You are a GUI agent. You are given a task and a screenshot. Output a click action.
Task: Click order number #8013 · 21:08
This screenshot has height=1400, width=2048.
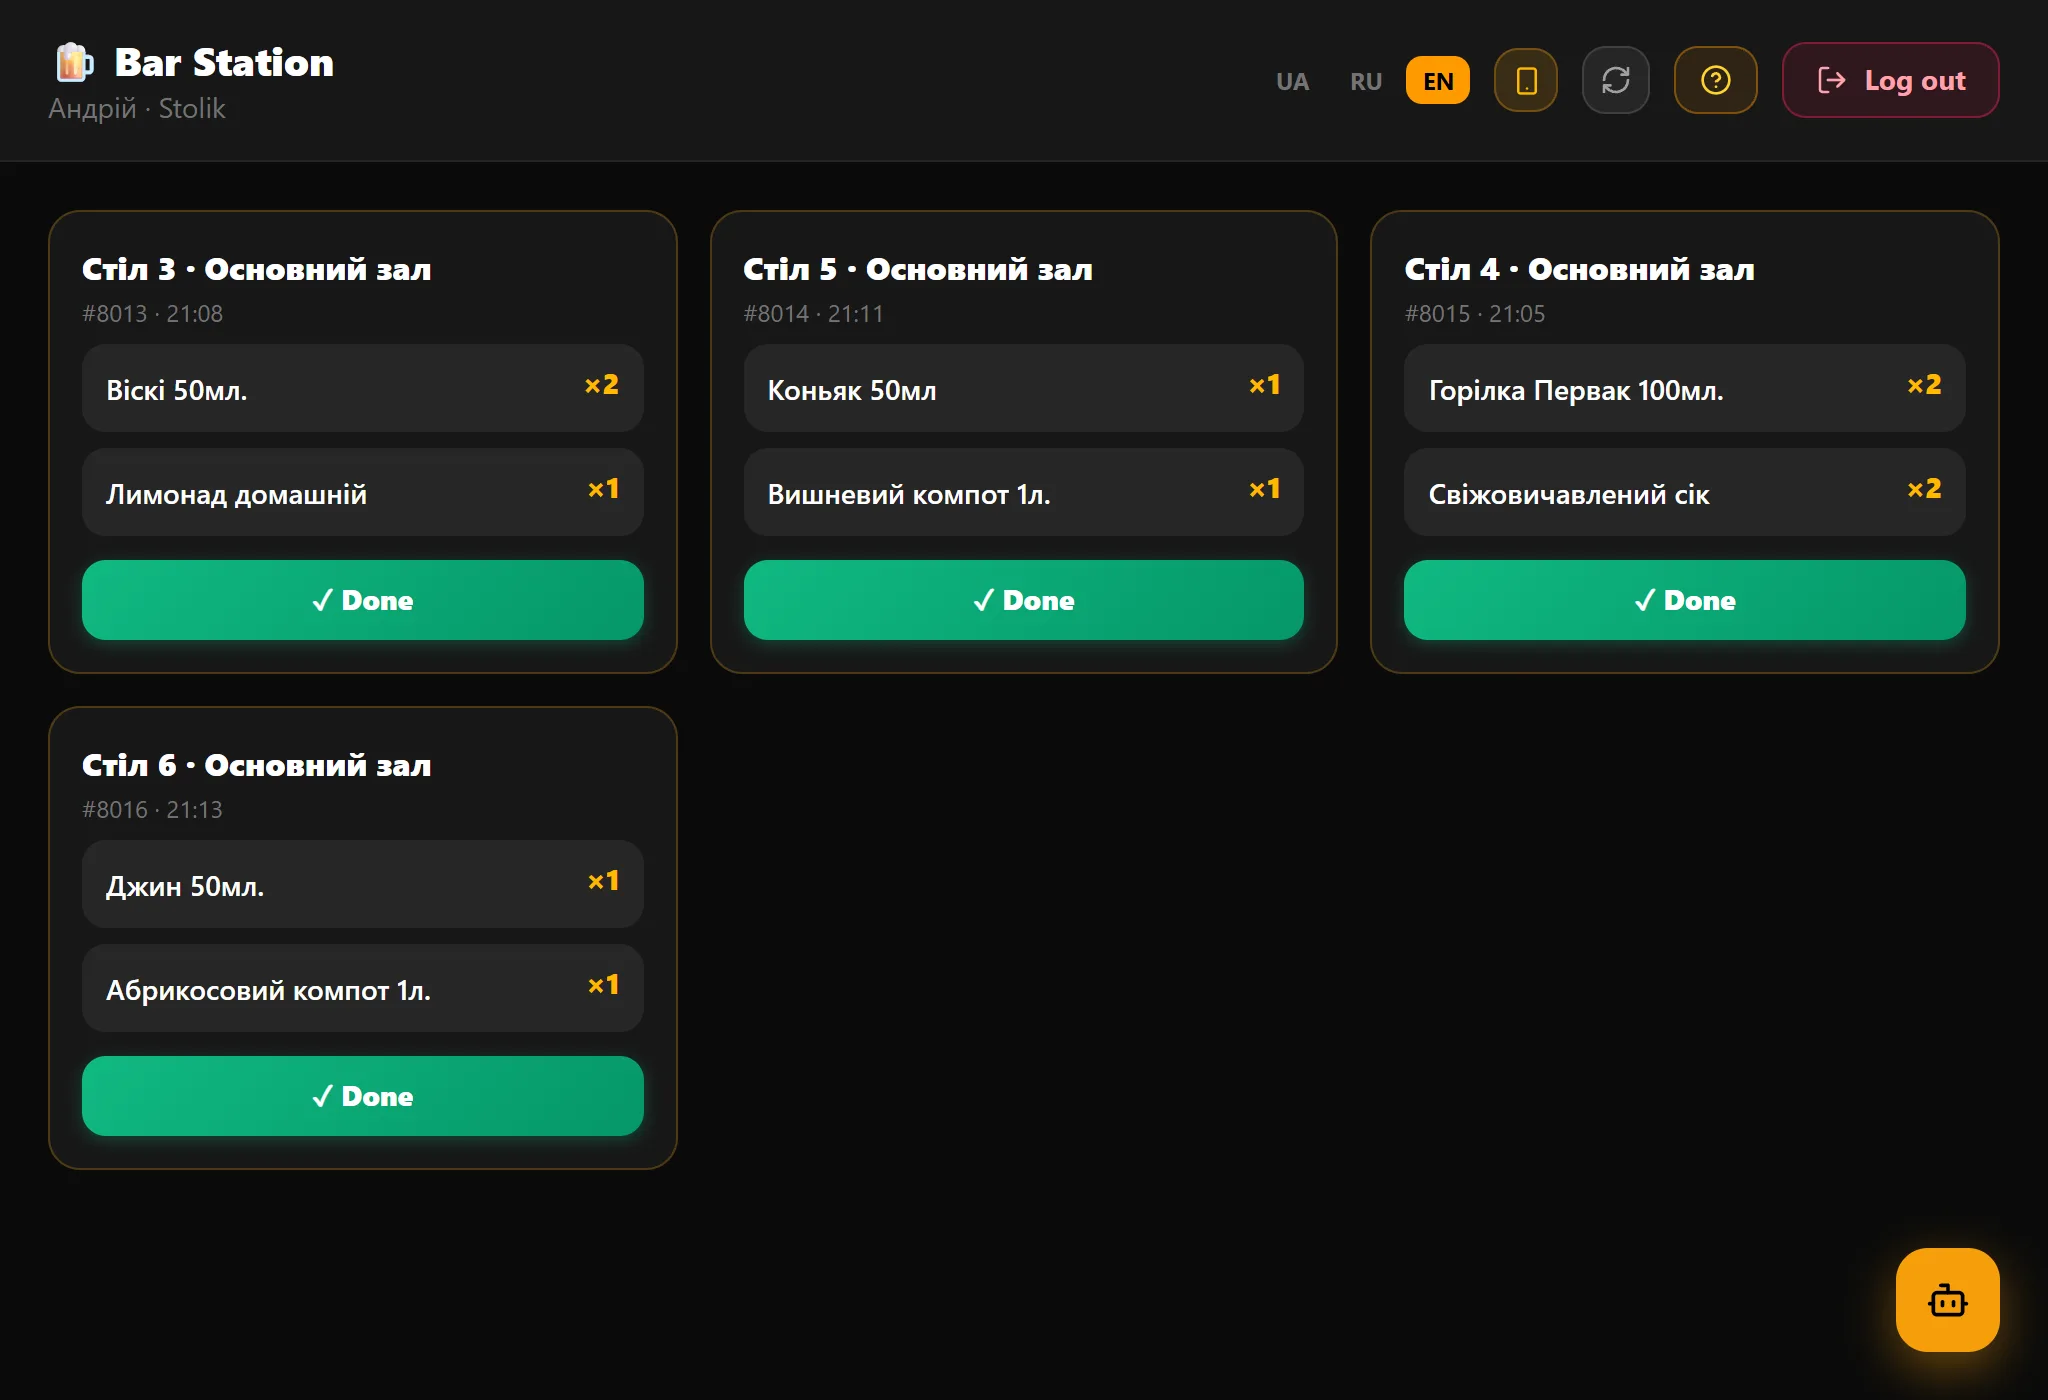153,314
